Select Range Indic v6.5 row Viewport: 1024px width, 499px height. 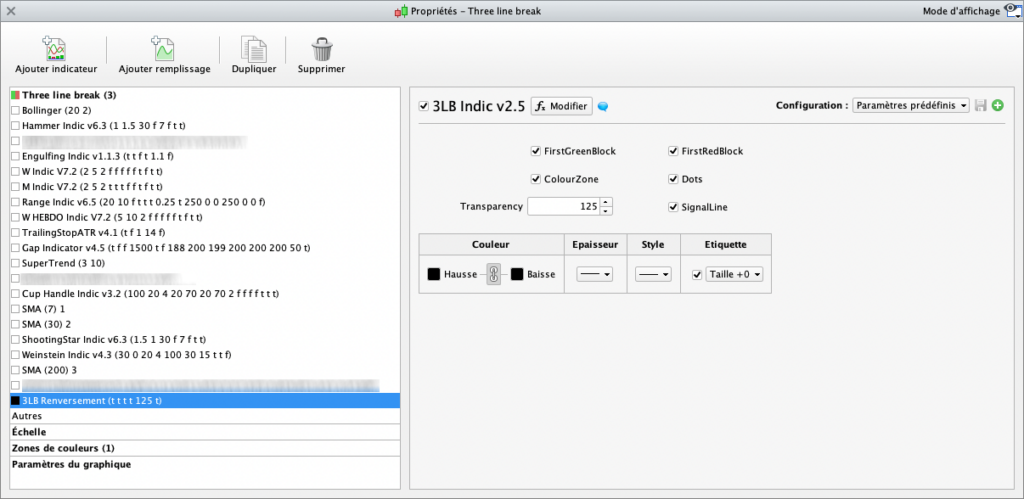pyautogui.click(x=204, y=202)
